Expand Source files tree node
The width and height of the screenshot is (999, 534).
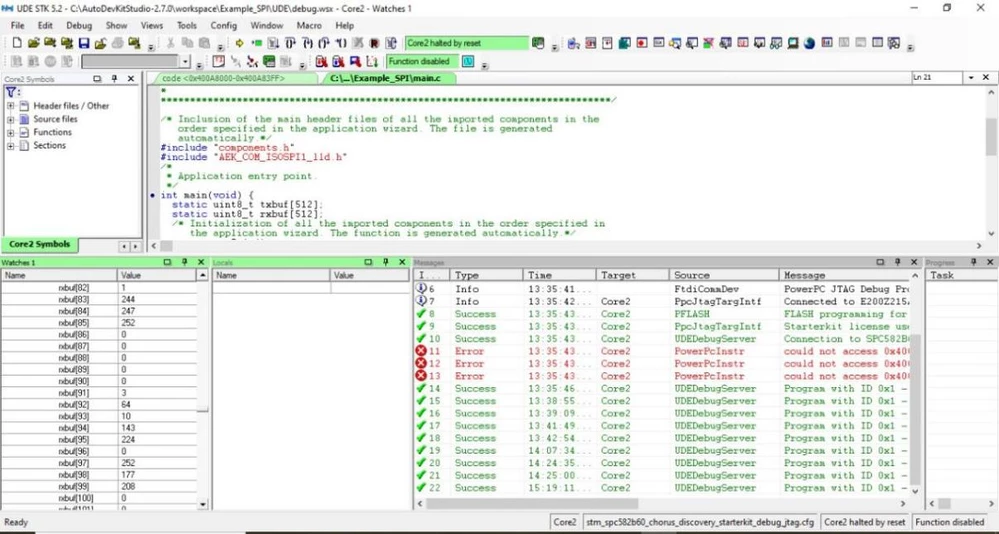click(x=11, y=119)
